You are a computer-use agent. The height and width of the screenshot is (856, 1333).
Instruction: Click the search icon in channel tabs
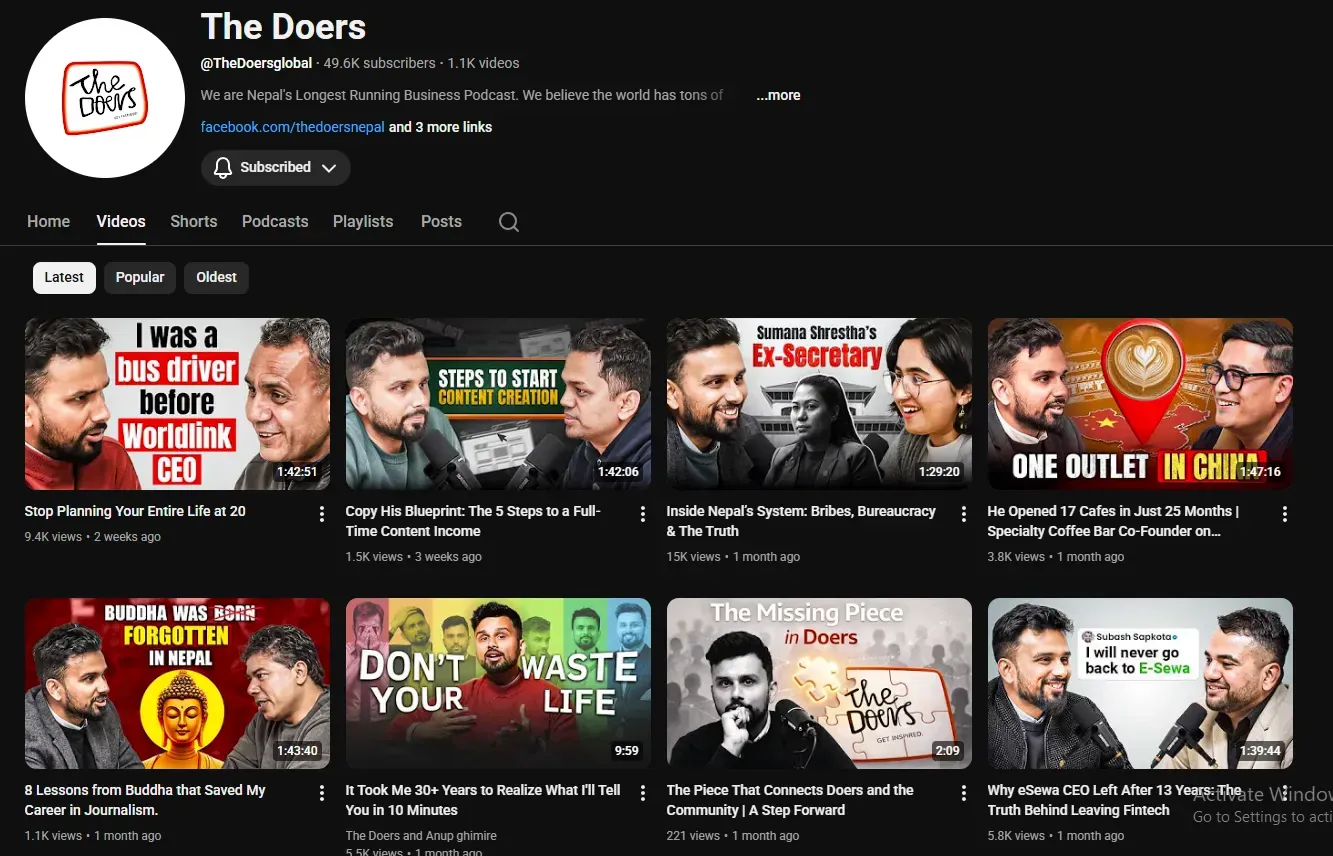tap(509, 222)
